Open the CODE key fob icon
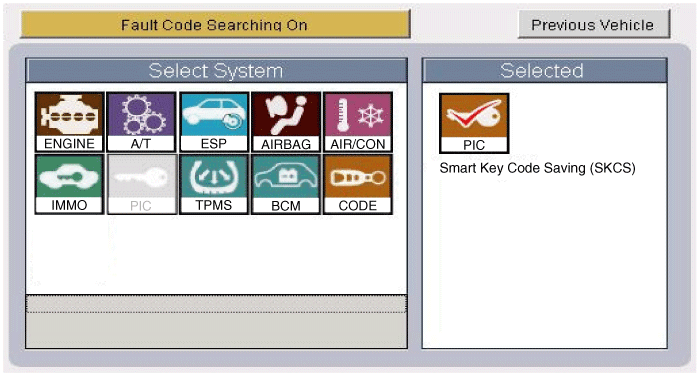700x376 pixels. point(358,184)
